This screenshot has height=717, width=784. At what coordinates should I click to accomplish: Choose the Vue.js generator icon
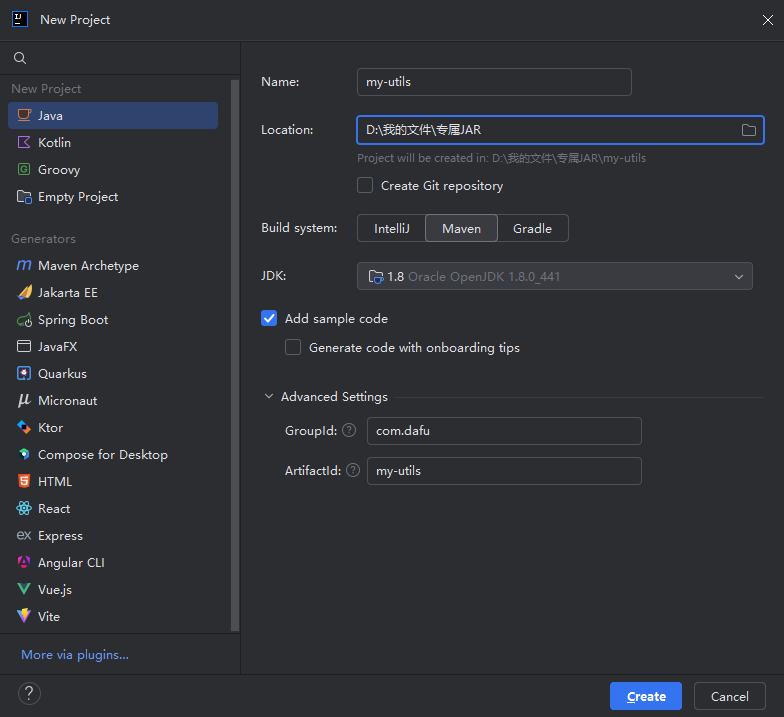[24, 590]
